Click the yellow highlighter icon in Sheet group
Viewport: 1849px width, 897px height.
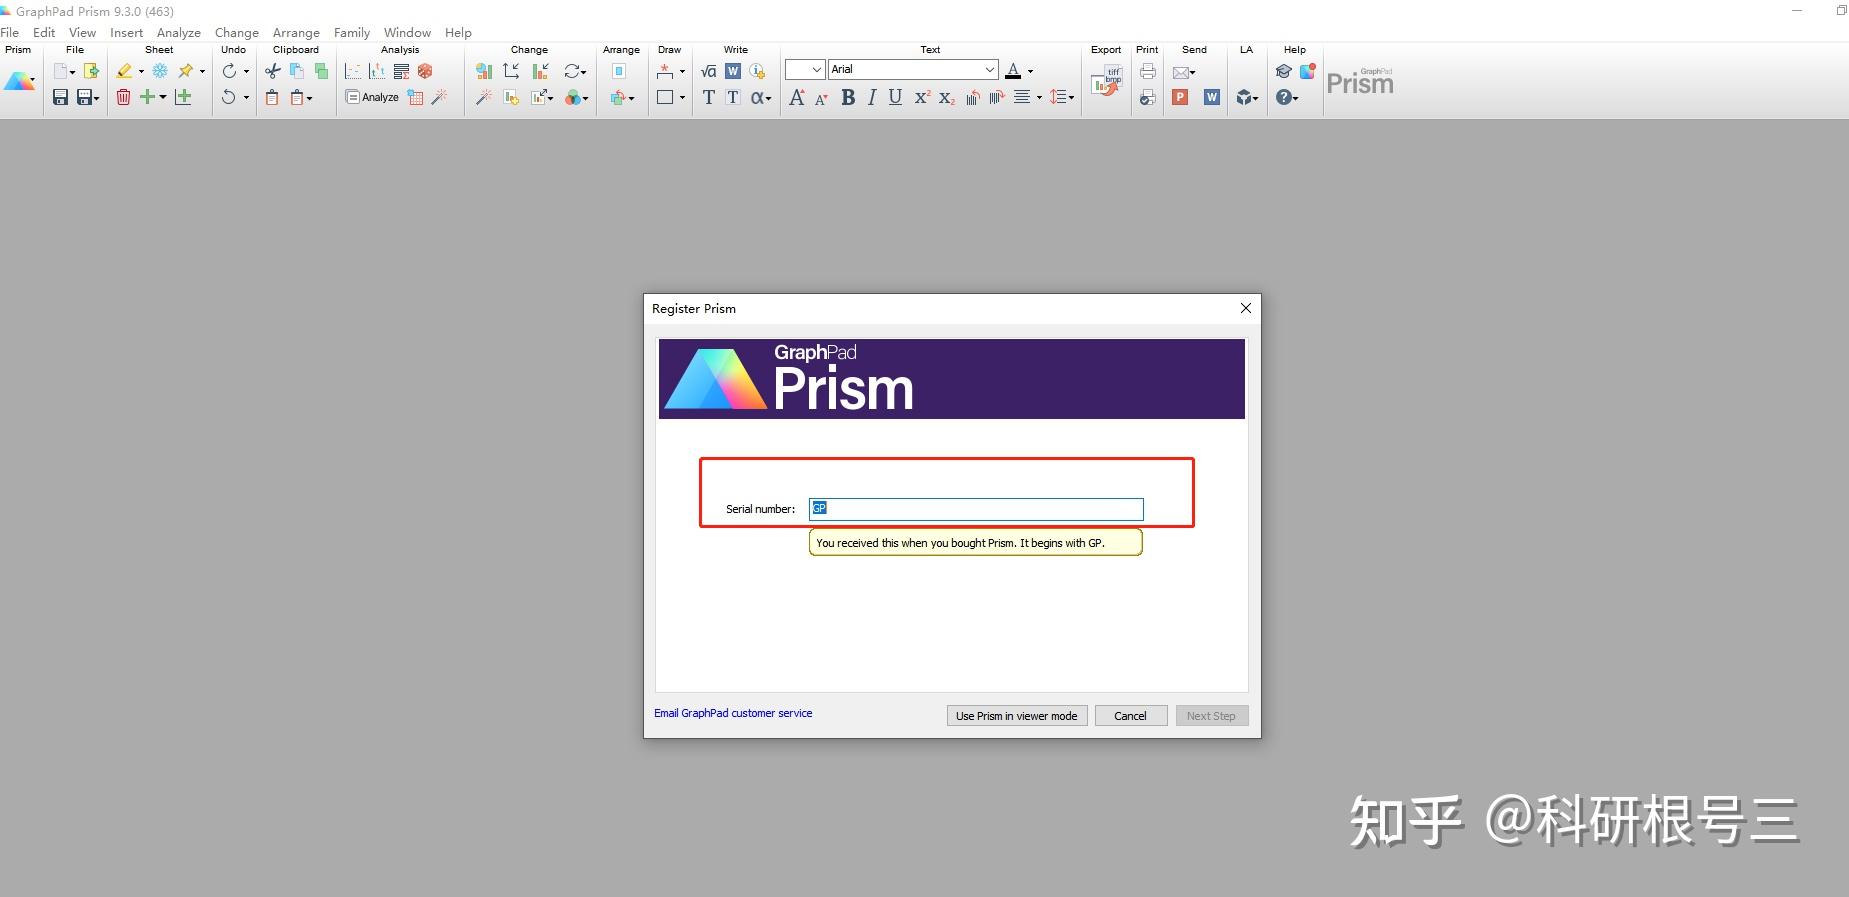point(124,71)
